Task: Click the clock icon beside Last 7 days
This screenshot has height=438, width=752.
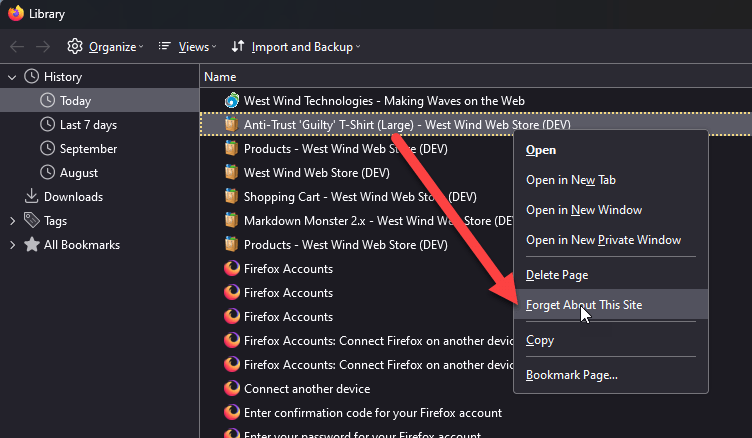Action: click(47, 124)
